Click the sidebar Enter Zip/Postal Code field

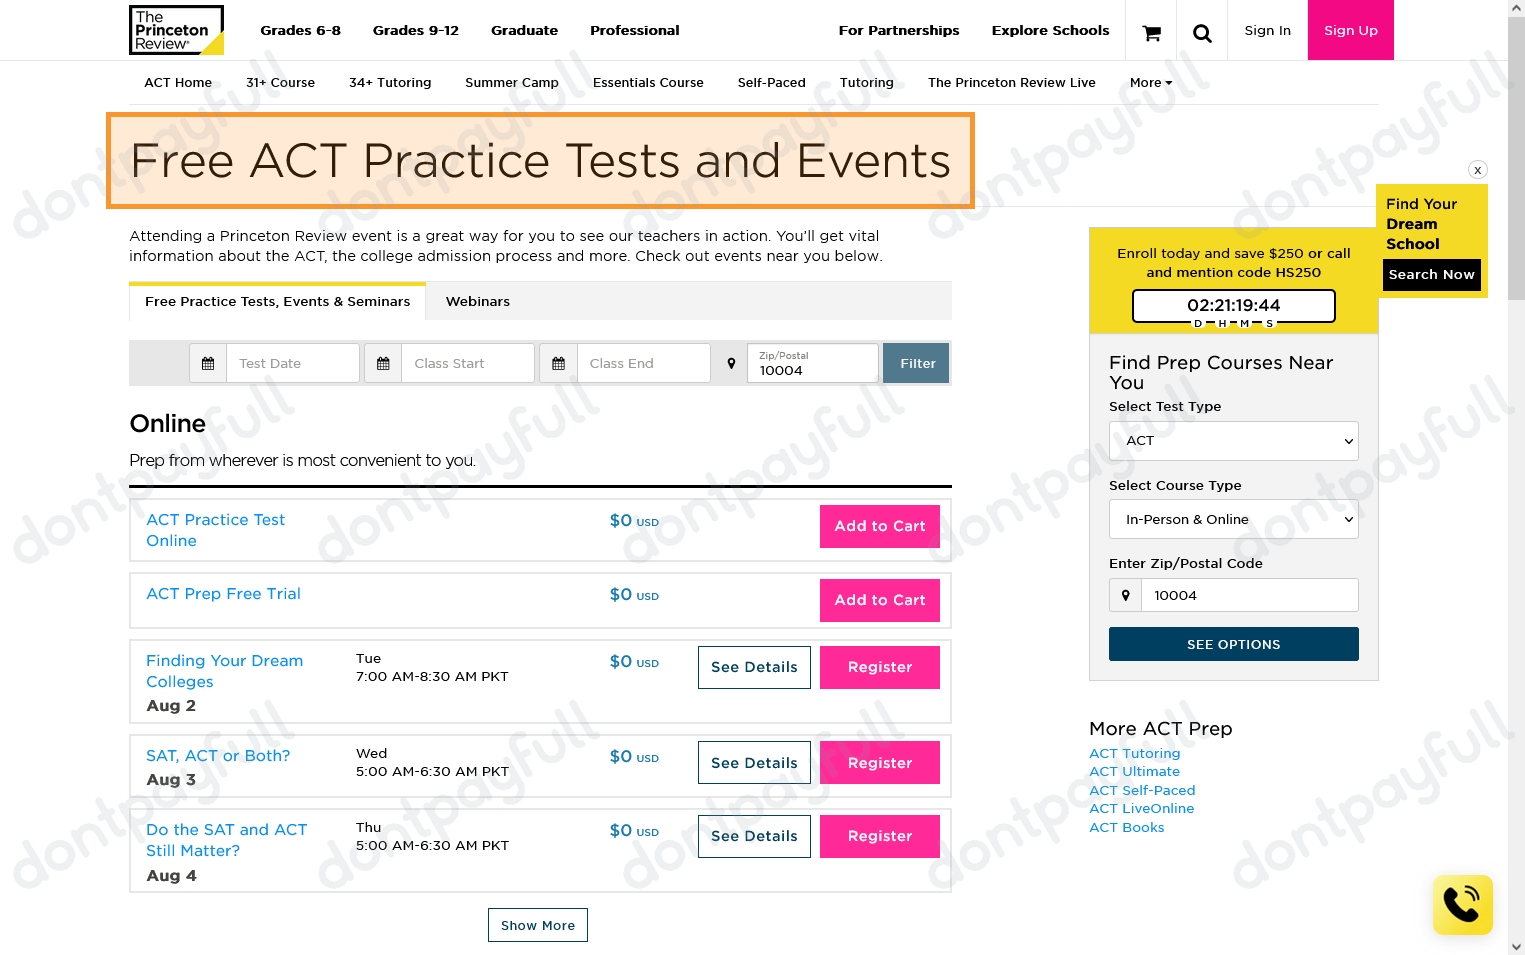[x=1250, y=595]
